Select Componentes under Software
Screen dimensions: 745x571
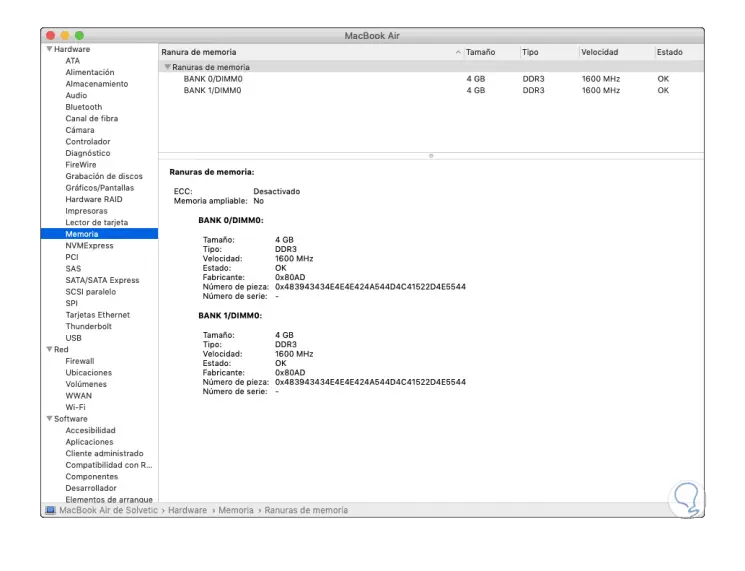click(92, 476)
